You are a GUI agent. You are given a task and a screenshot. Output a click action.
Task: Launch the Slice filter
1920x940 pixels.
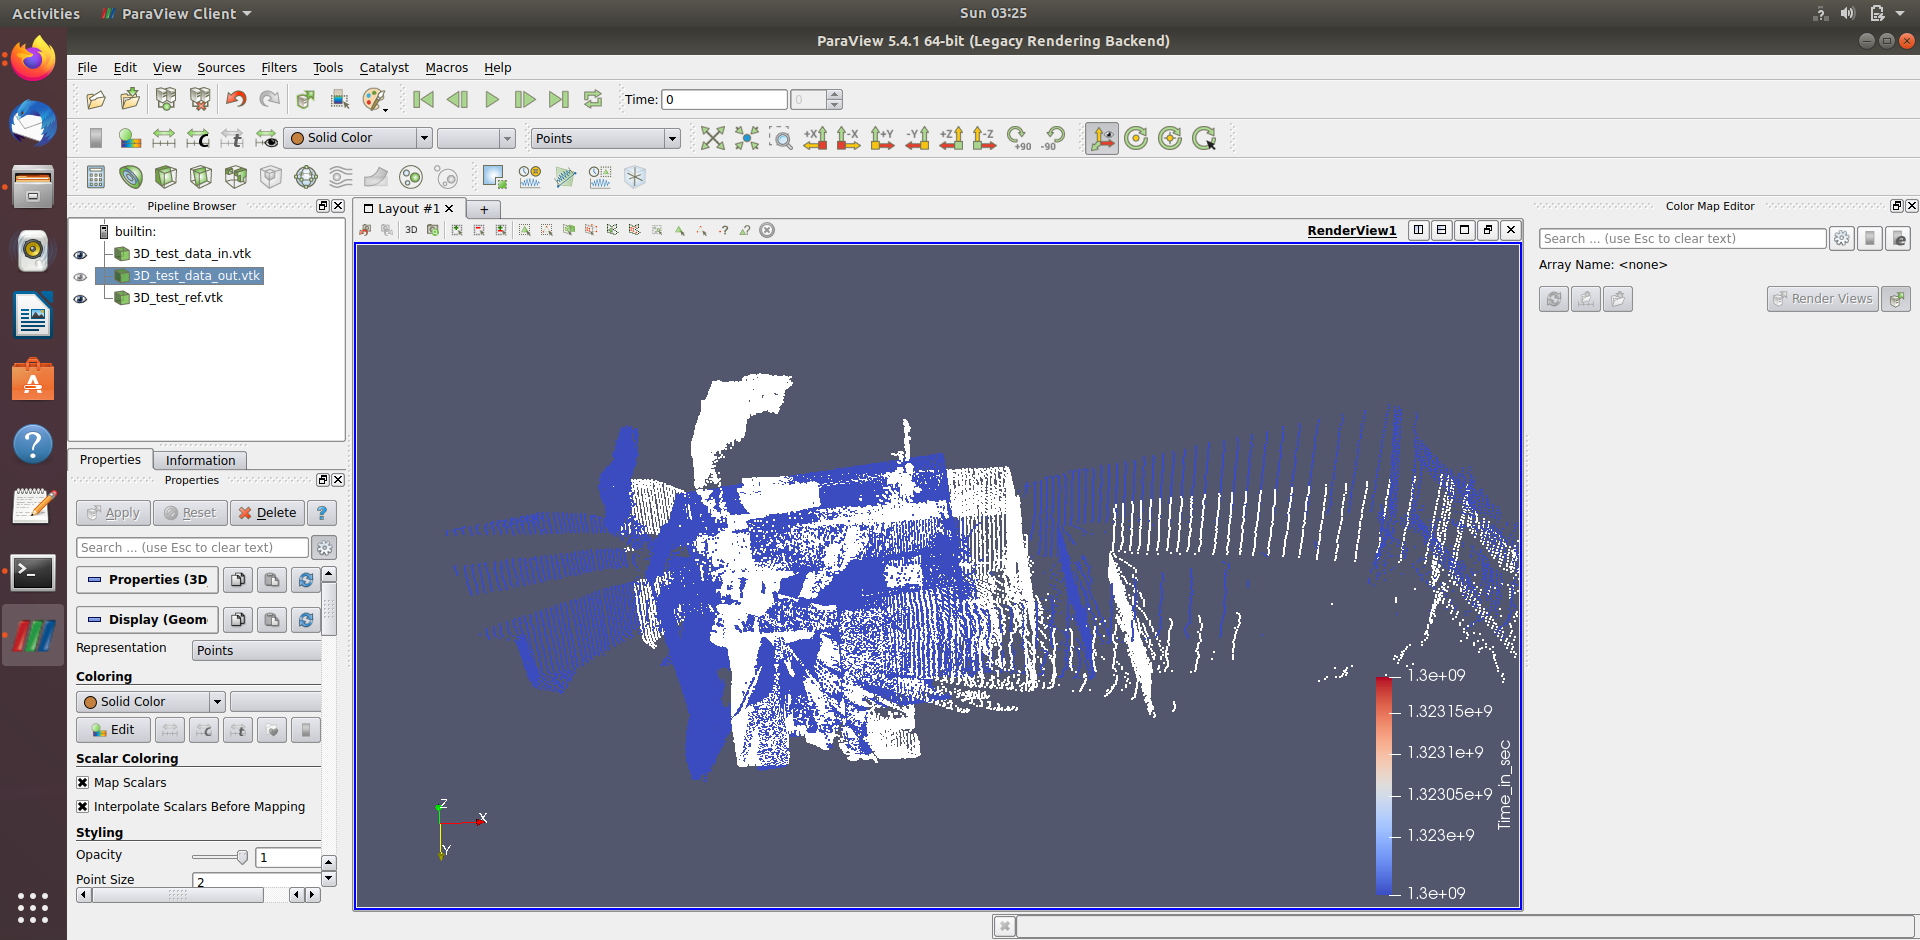[200, 177]
